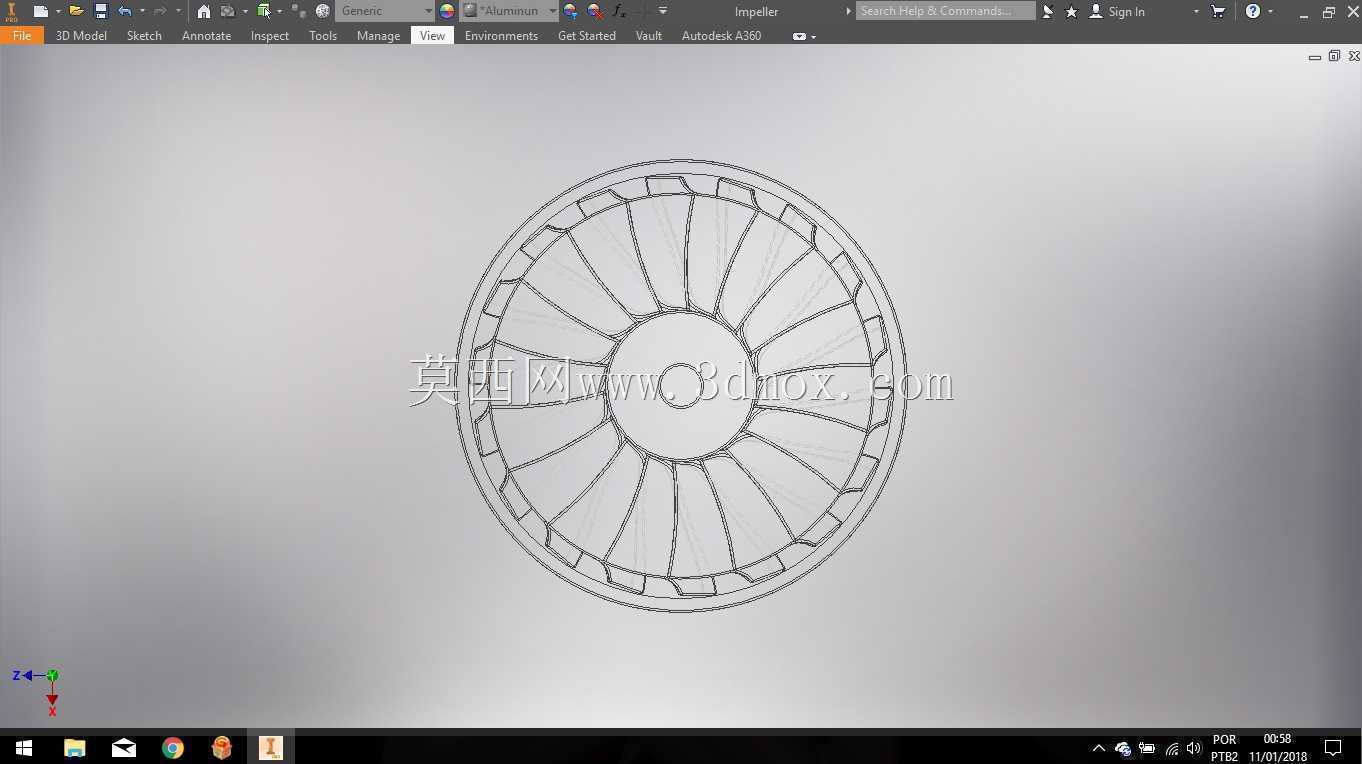Switch to the Vault tab
This screenshot has height=764, width=1362.
tap(649, 36)
